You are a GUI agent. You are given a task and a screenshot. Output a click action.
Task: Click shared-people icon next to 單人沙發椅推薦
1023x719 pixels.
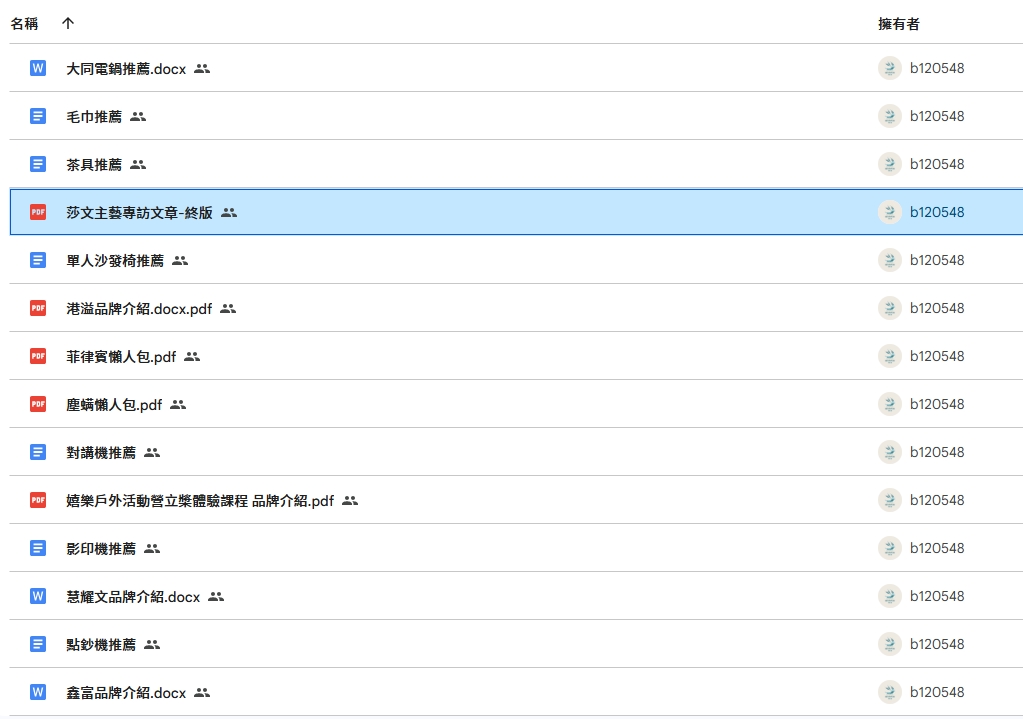(180, 261)
